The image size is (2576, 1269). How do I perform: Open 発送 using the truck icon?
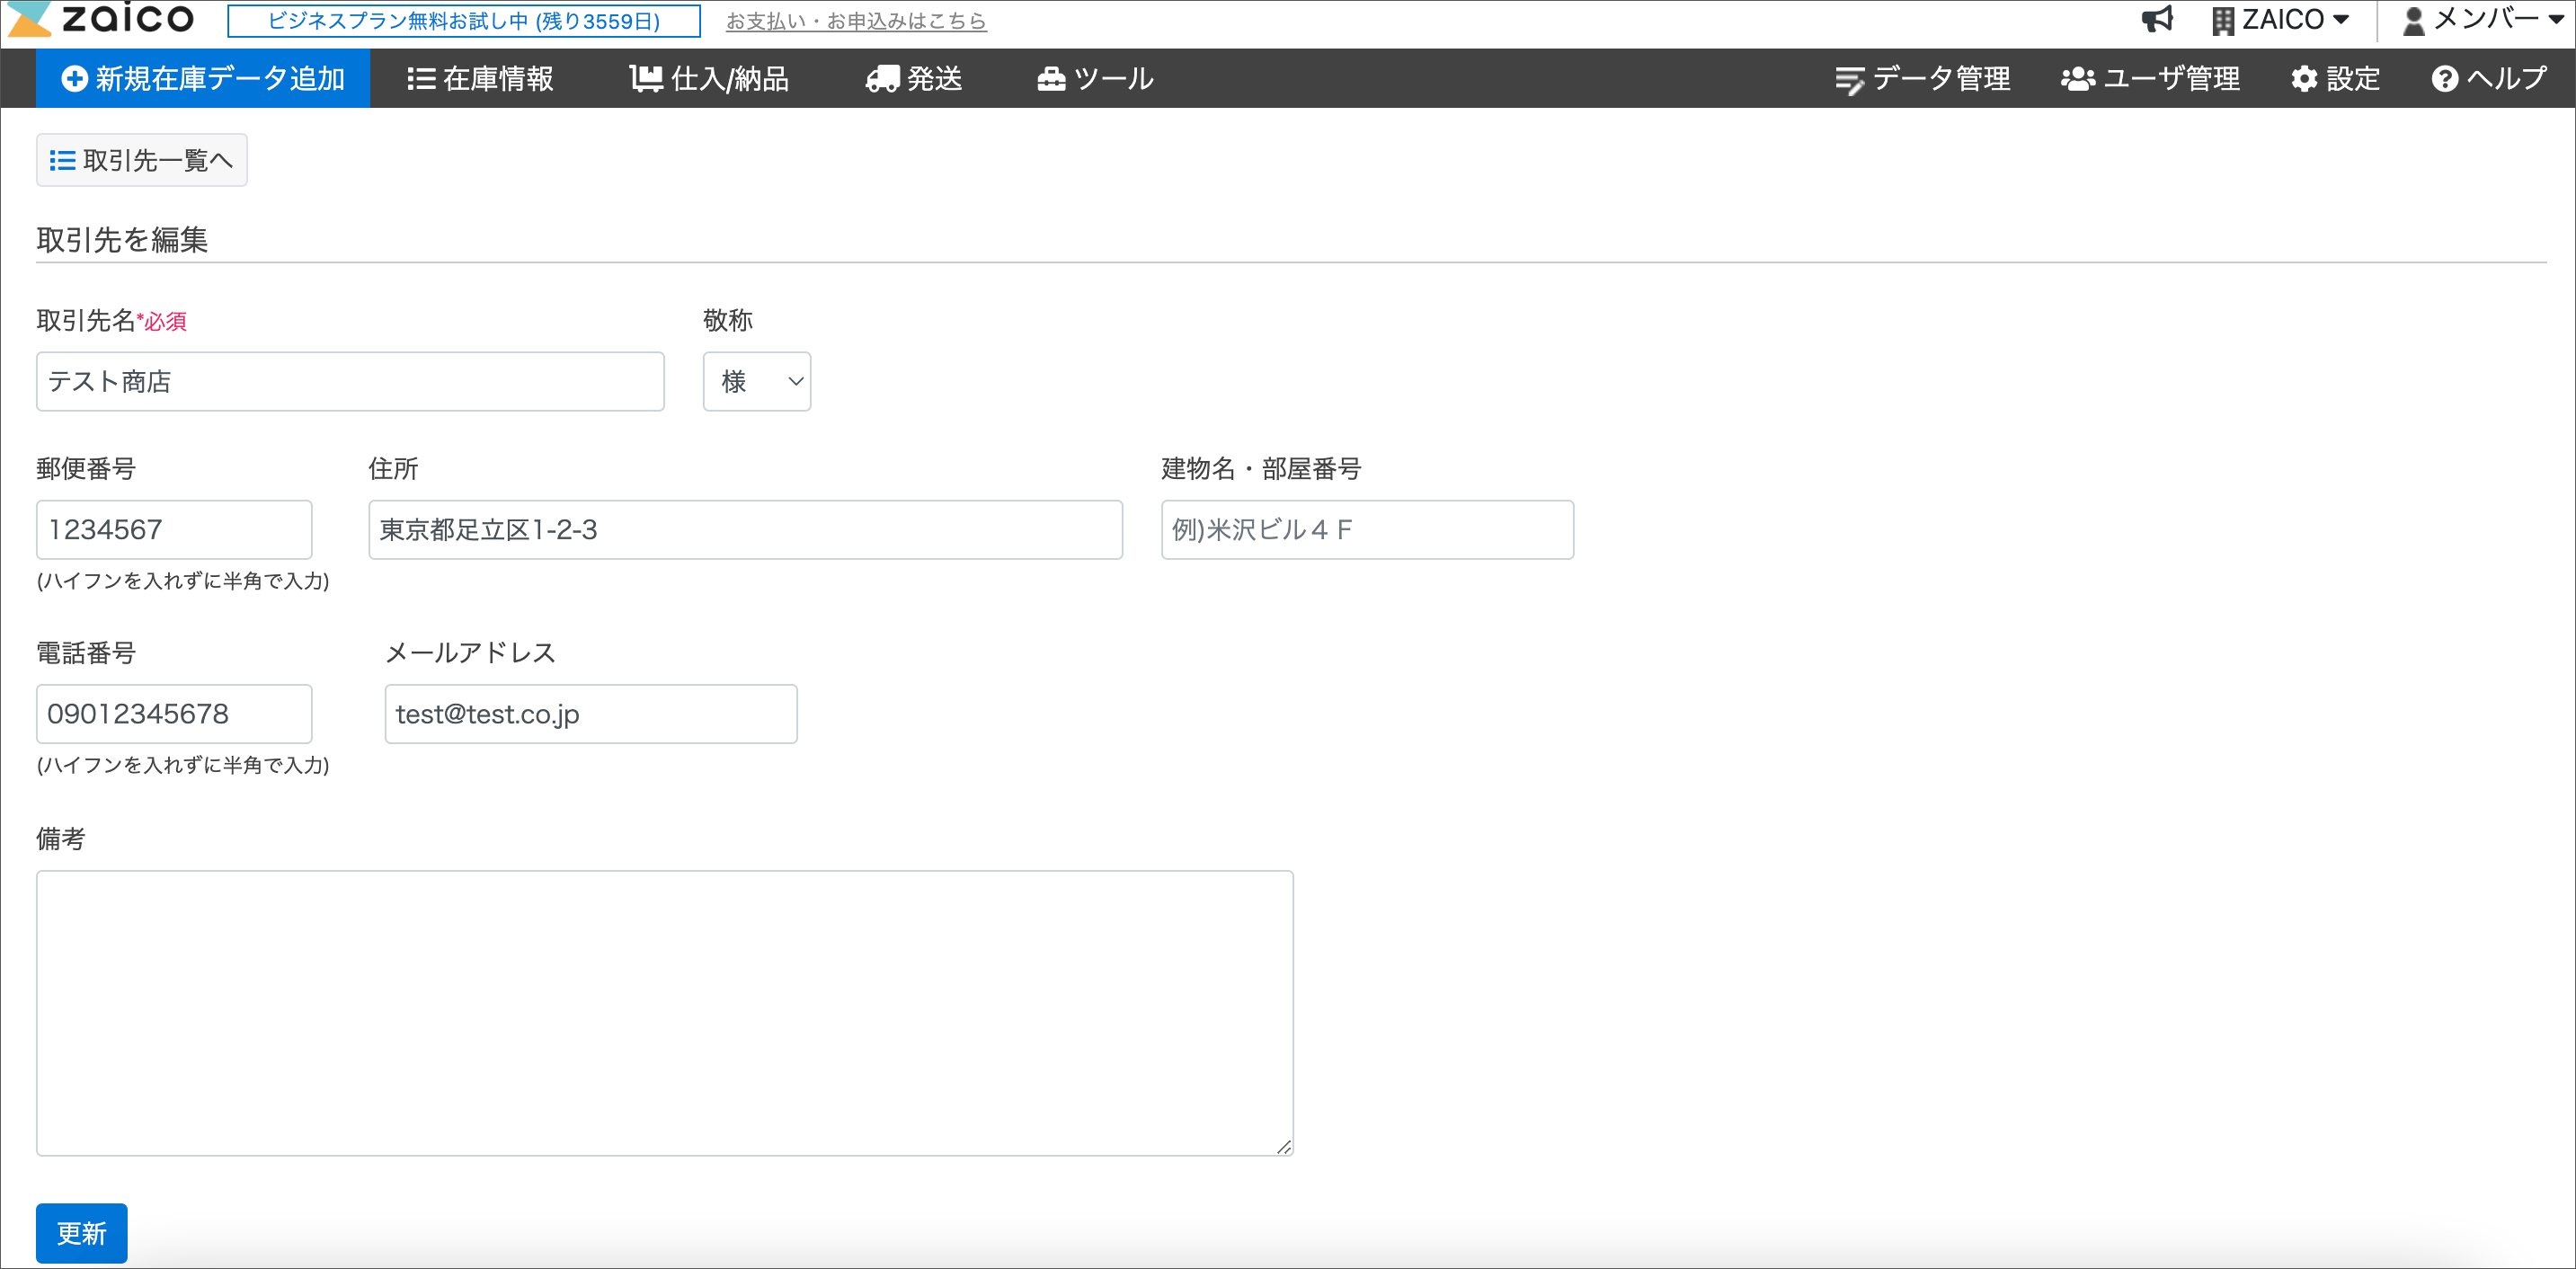point(883,78)
